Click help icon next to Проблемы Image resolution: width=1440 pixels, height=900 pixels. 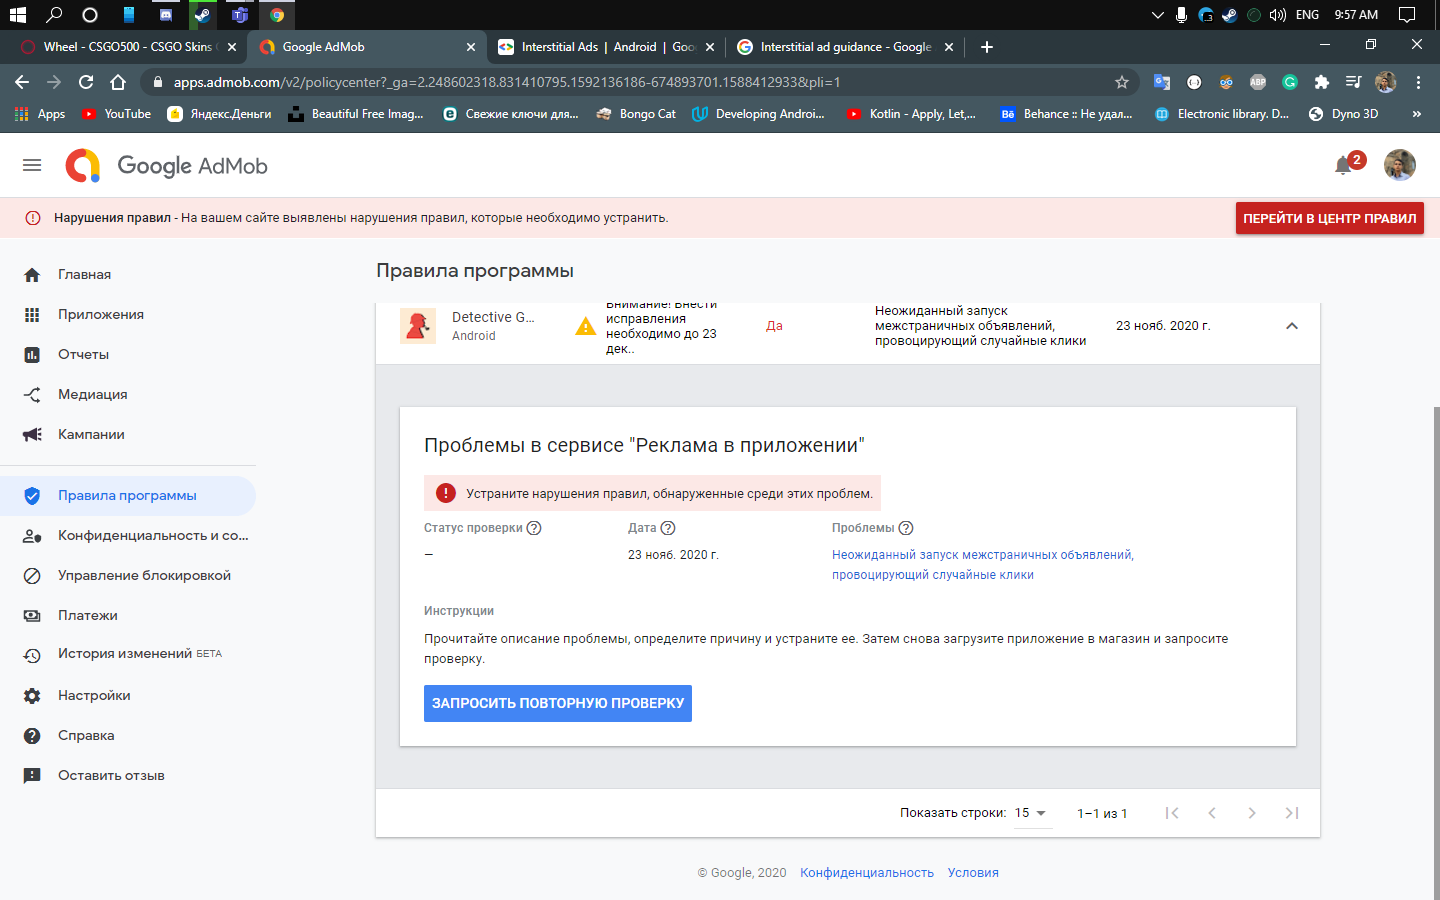[906, 528]
